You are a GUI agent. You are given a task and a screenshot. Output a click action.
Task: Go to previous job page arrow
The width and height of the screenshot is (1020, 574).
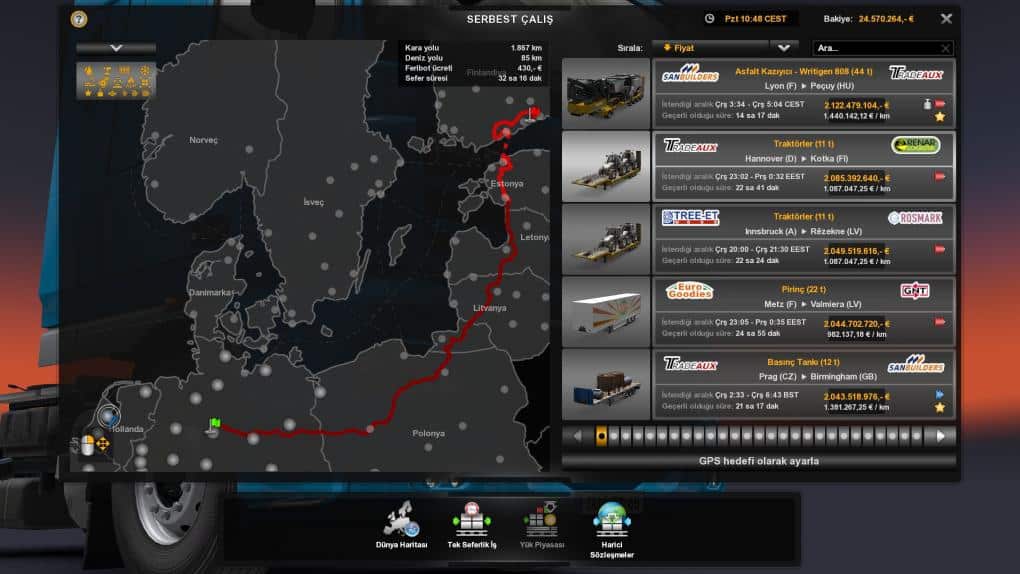tap(577, 436)
